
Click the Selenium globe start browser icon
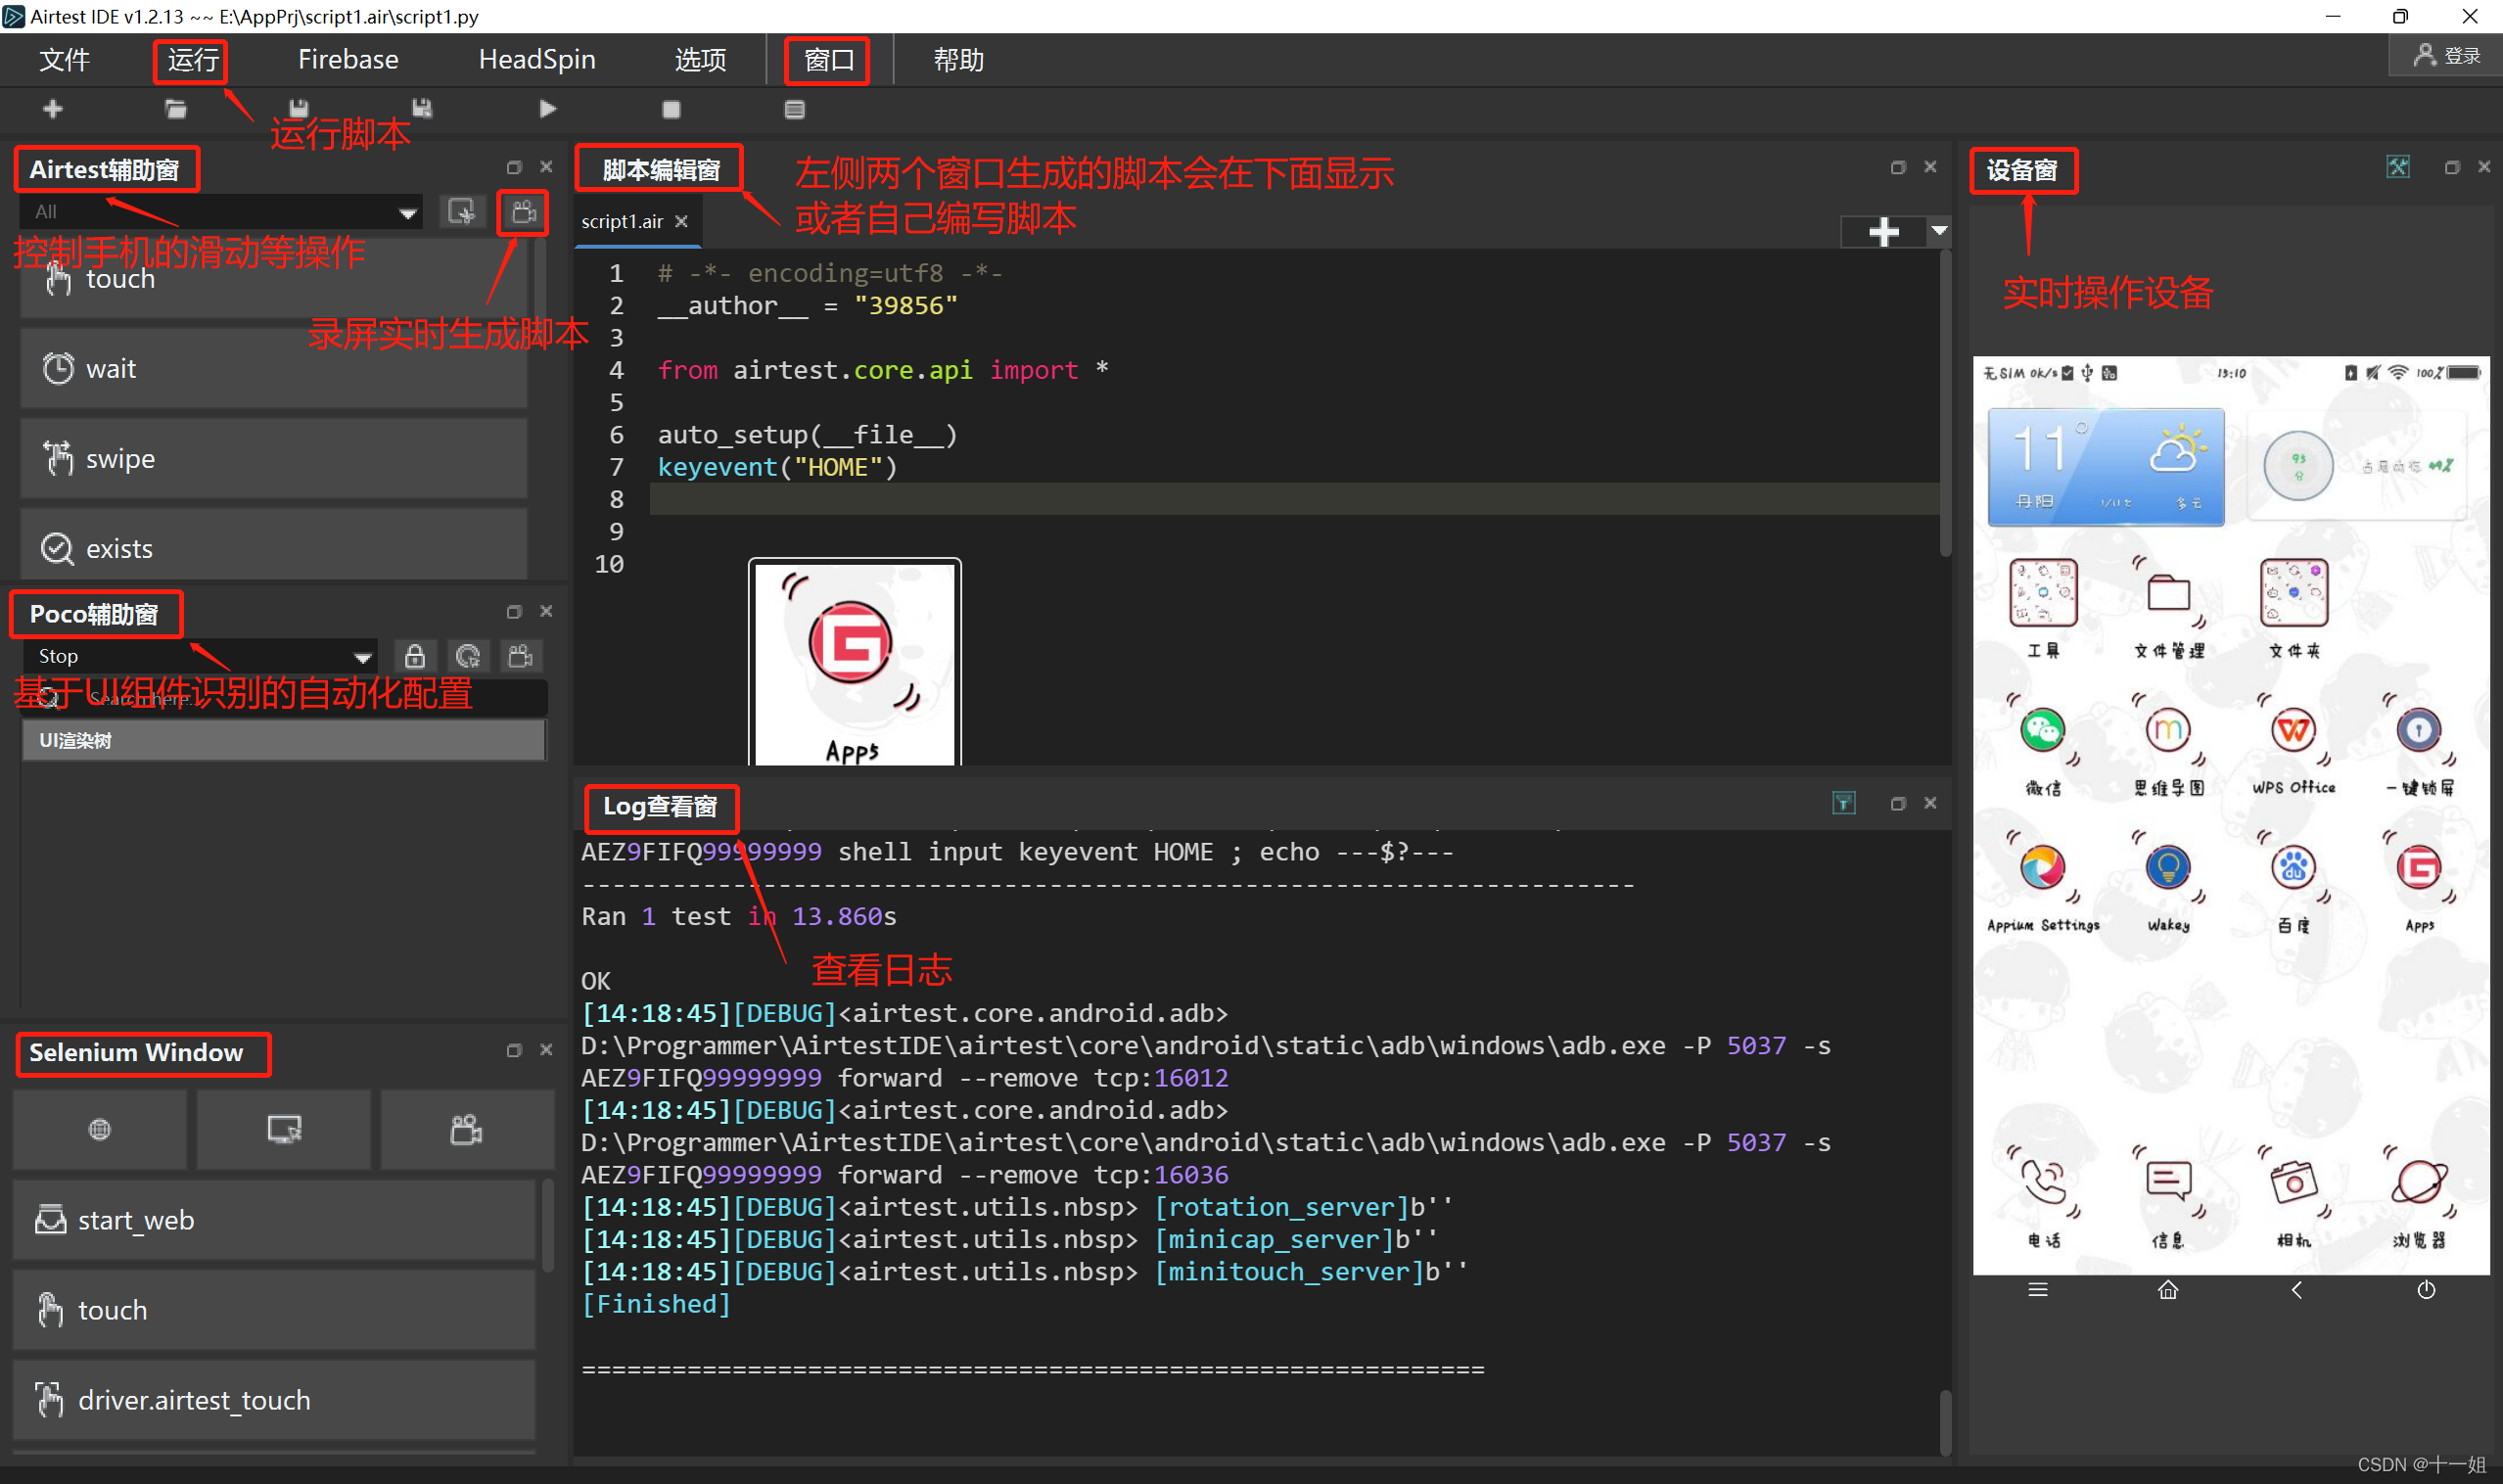99,1129
